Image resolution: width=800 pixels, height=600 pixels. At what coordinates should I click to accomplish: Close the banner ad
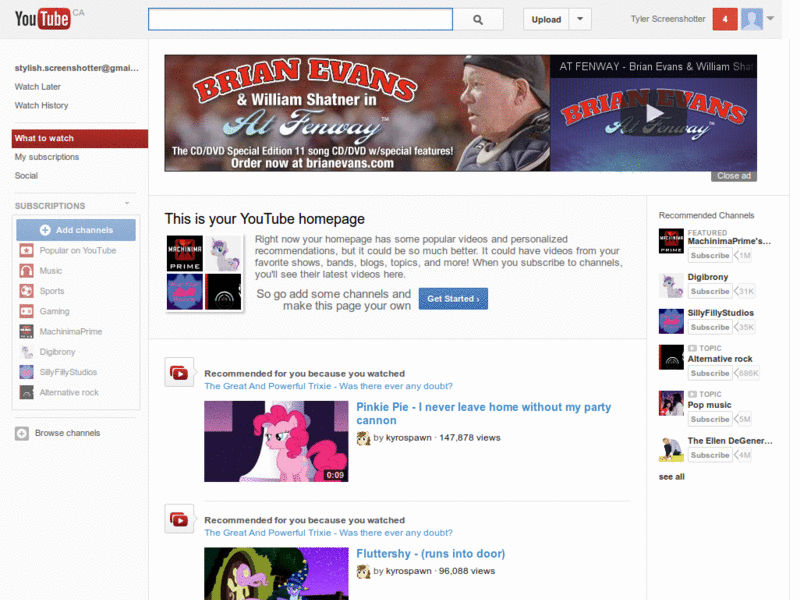click(734, 176)
